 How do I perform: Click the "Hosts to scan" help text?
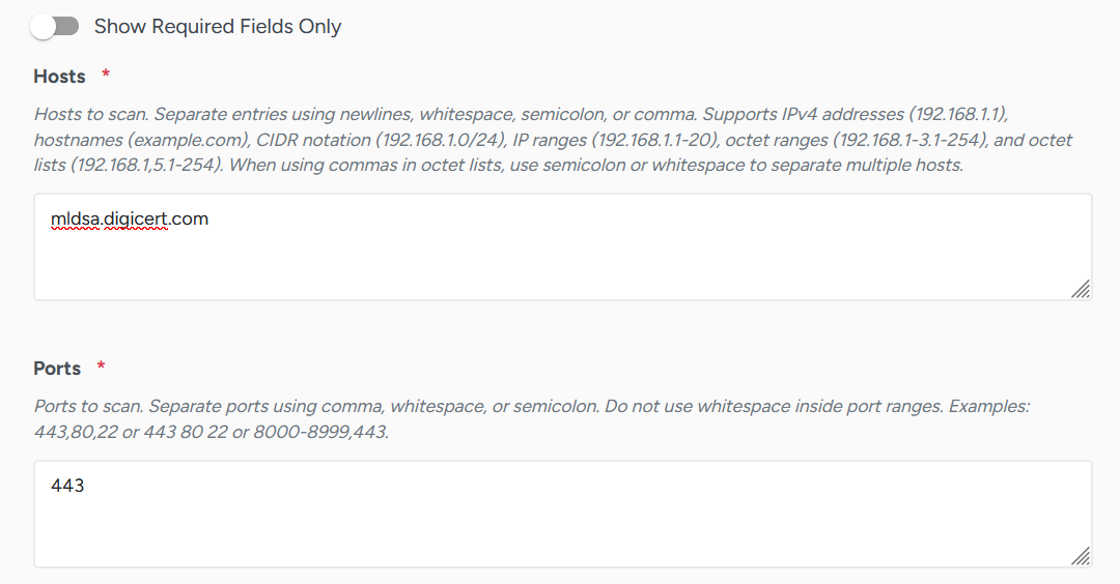pos(91,114)
